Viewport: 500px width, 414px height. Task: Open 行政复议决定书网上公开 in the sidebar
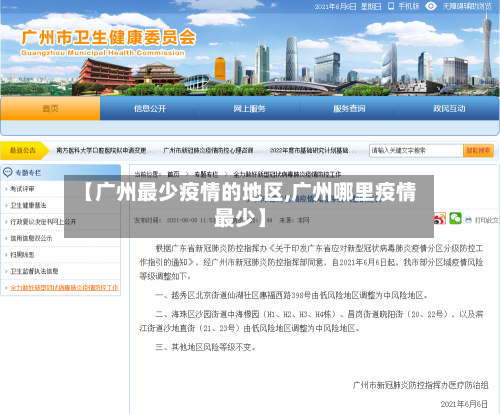pos(43,222)
